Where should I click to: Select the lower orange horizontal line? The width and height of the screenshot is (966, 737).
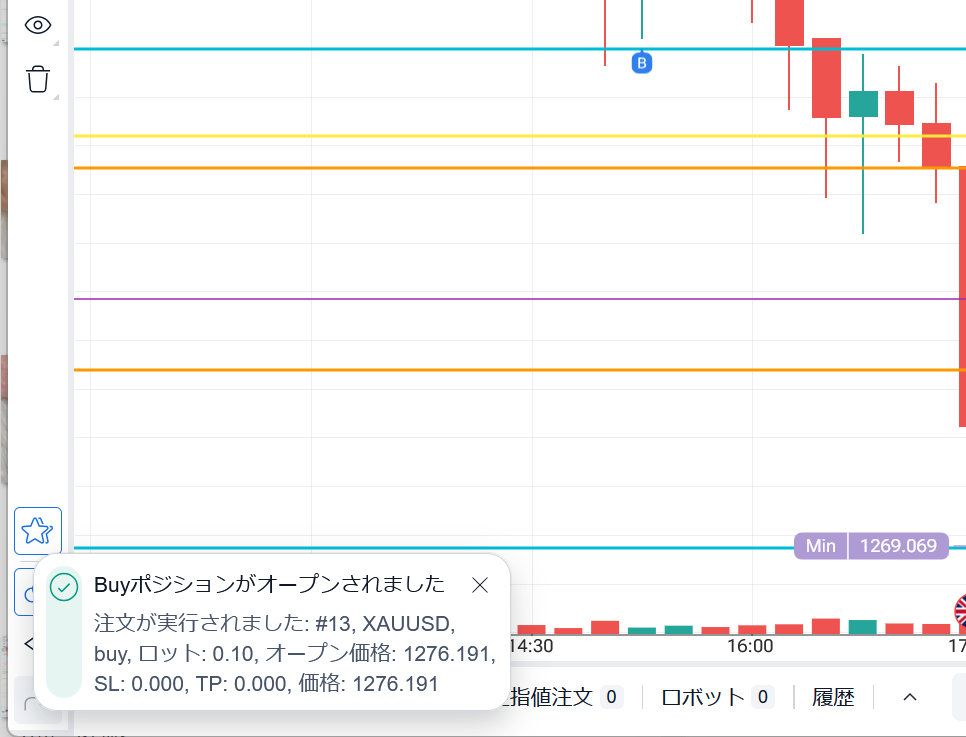(400, 370)
